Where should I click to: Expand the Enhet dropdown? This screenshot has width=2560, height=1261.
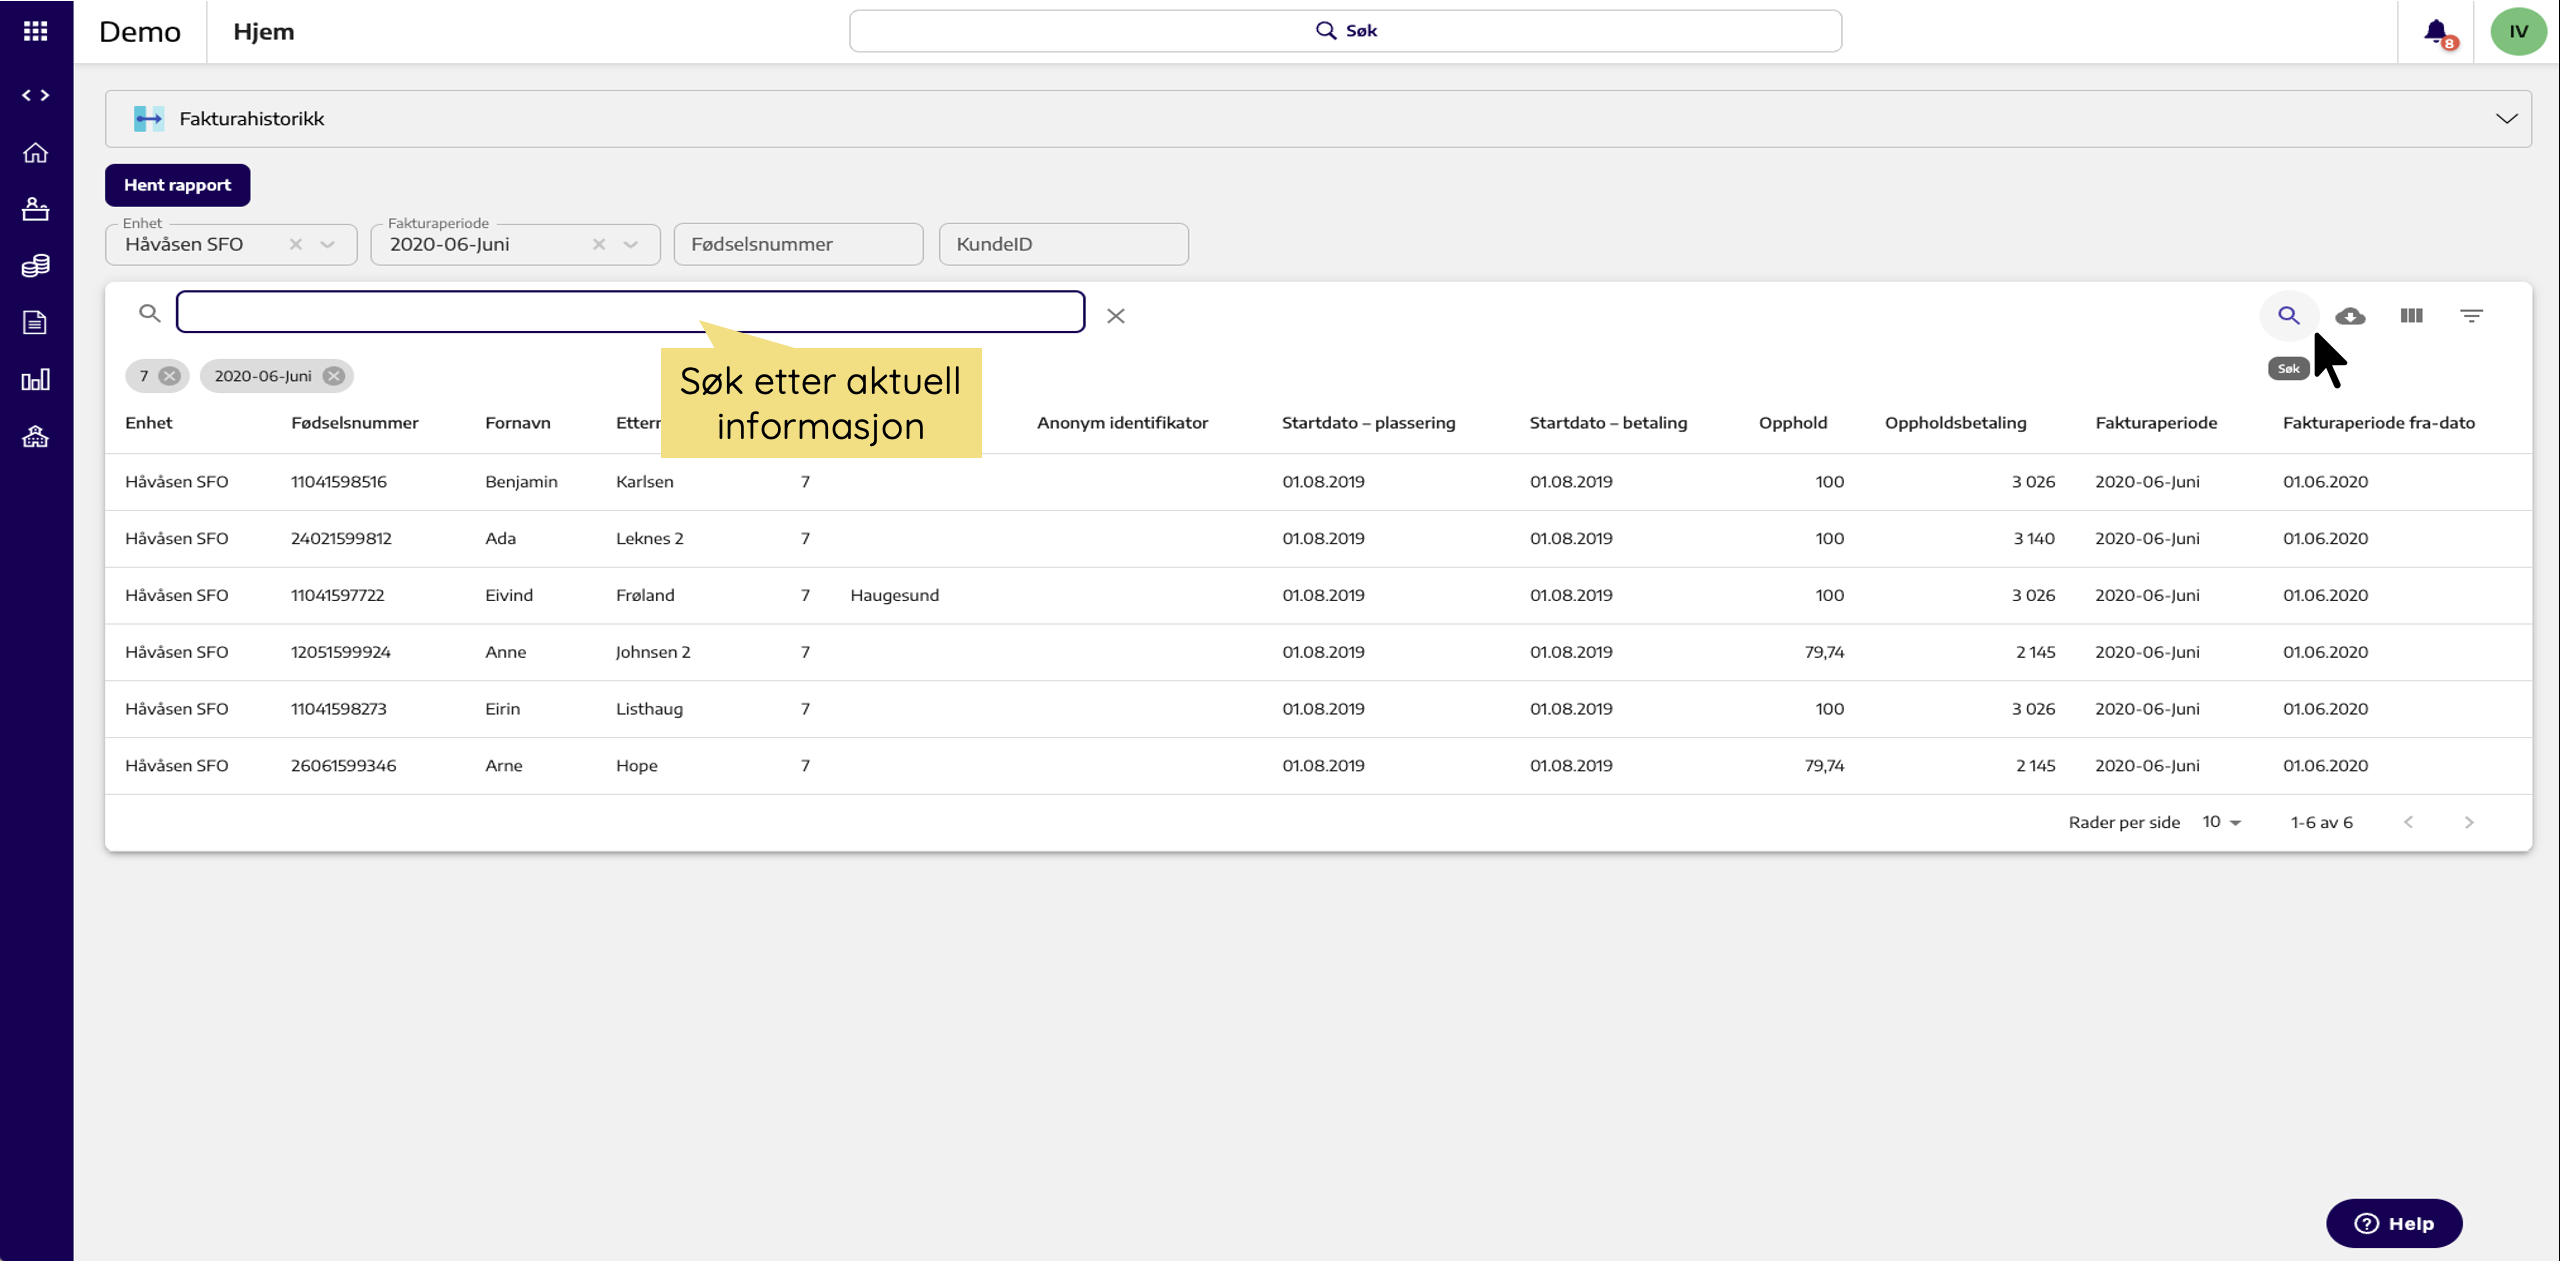click(328, 244)
